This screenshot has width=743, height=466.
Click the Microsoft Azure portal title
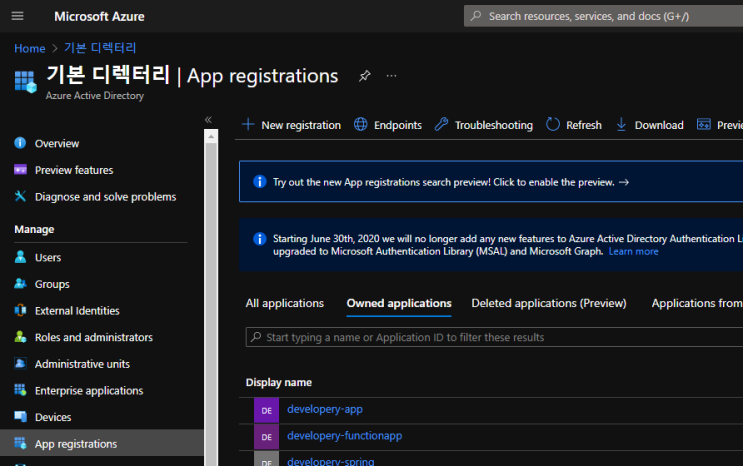pyautogui.click(x=99, y=16)
